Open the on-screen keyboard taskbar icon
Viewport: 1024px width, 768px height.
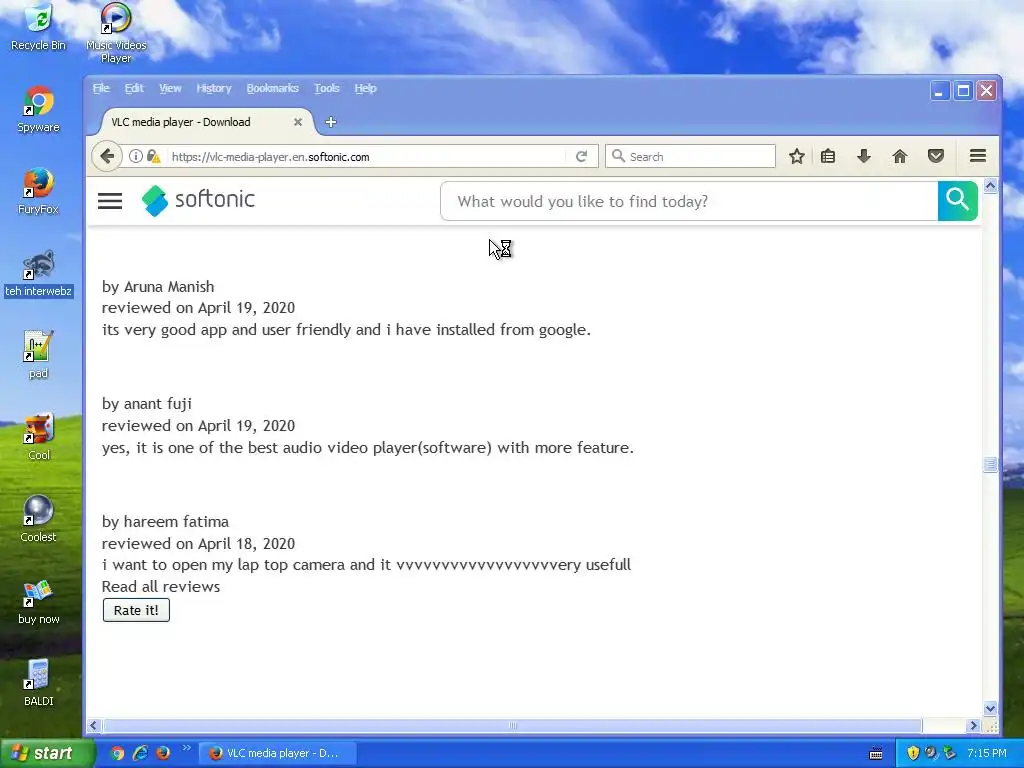tap(876, 754)
